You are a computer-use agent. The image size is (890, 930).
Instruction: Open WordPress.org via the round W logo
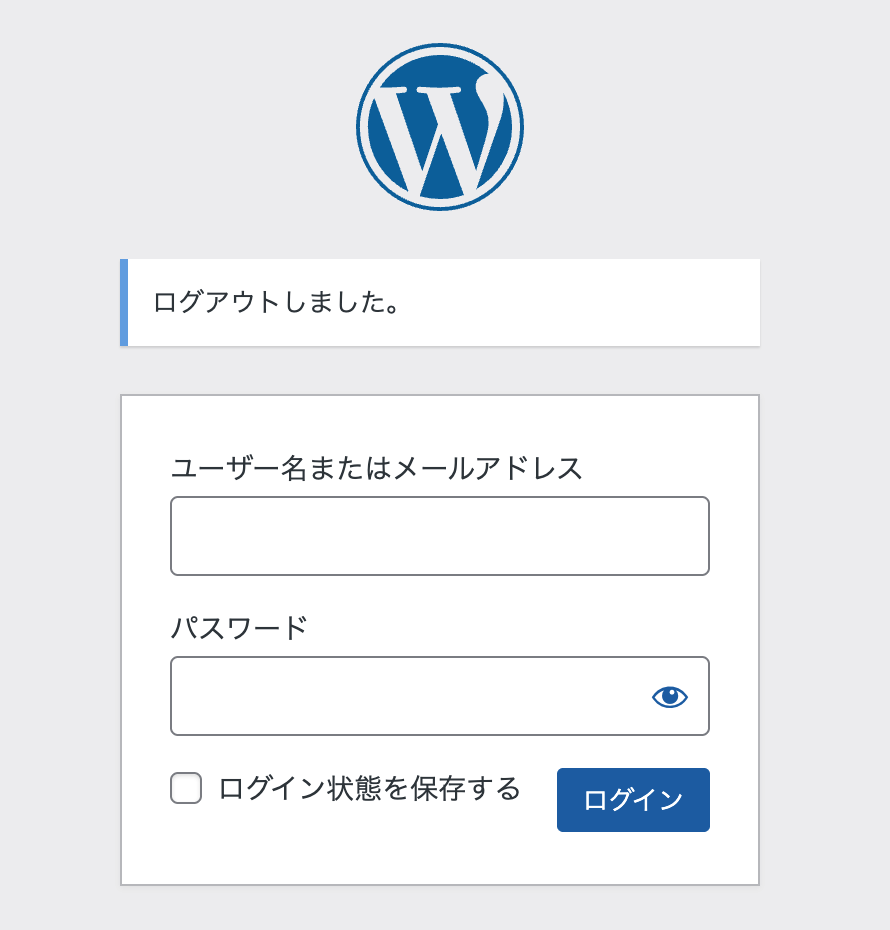click(x=439, y=127)
